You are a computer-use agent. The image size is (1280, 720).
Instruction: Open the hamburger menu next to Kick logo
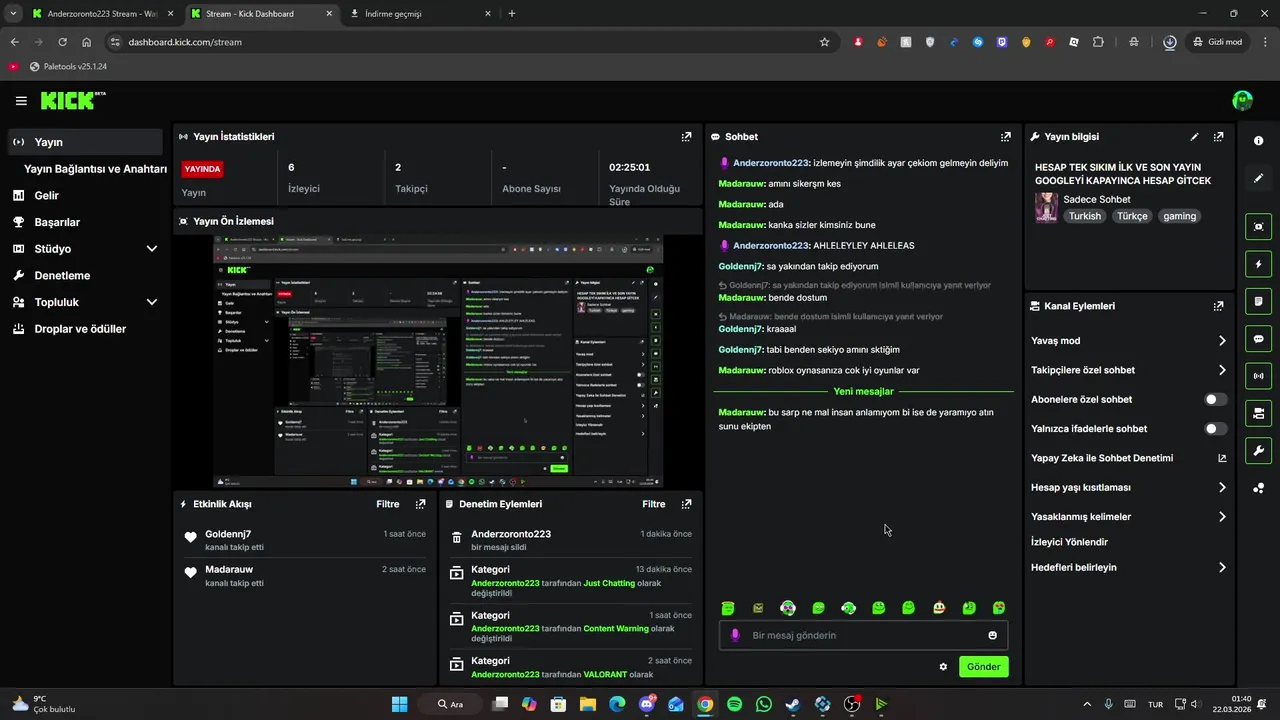point(21,101)
